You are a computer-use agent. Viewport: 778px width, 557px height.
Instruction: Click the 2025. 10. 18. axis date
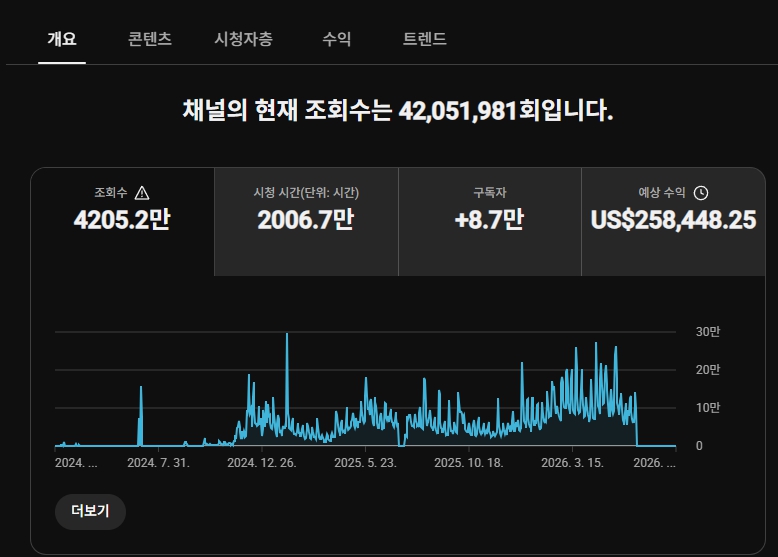coord(468,463)
